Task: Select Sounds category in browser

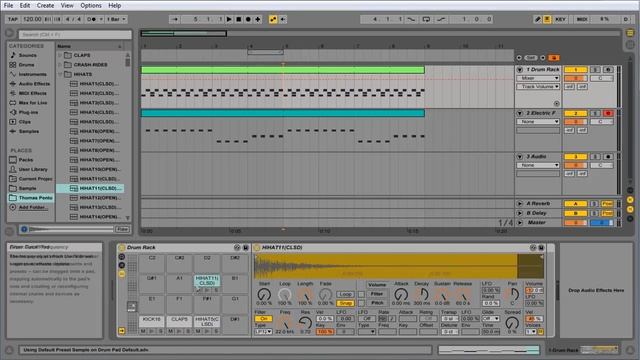Action: pos(27,55)
